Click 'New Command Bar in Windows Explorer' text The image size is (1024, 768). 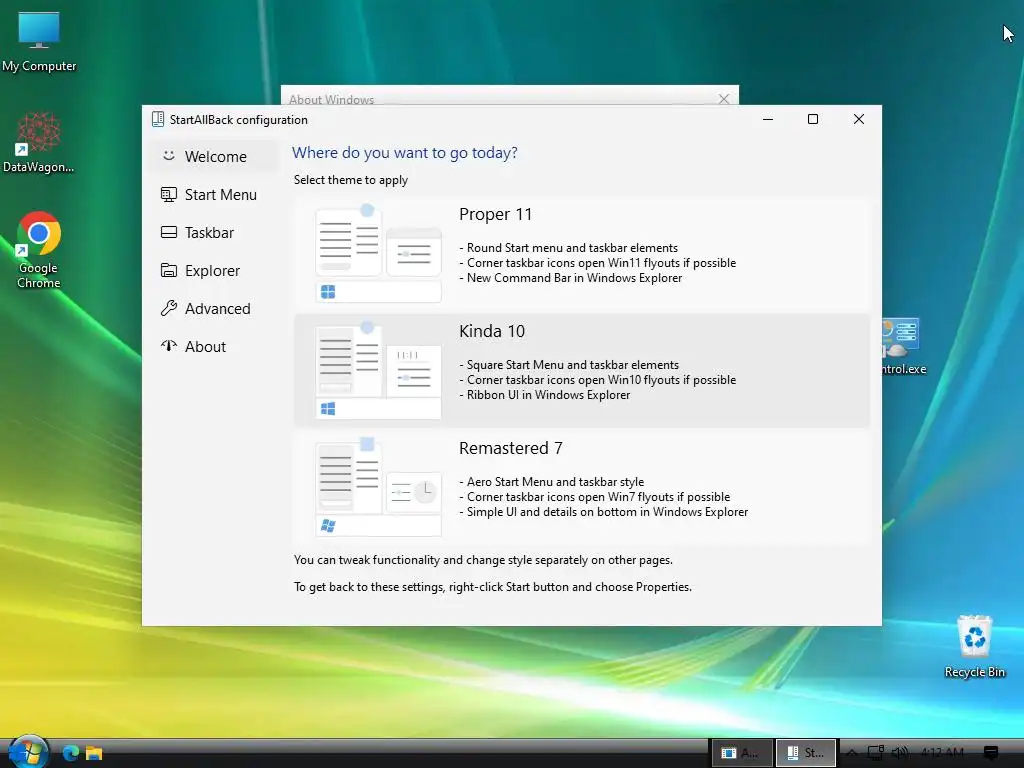pos(575,278)
